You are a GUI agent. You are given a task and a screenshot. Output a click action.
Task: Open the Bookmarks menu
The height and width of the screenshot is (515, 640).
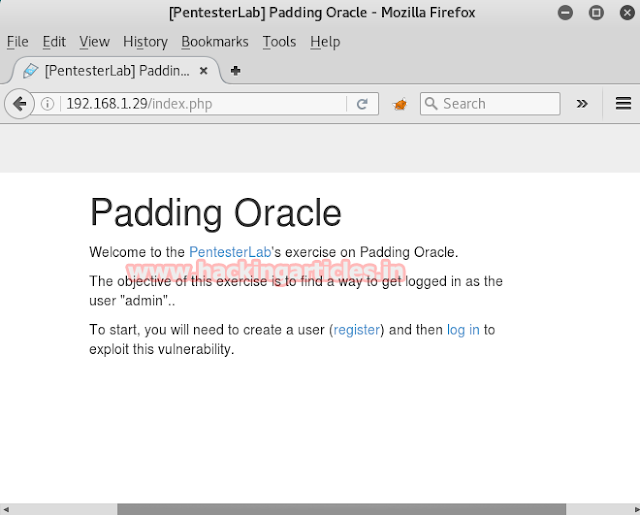215,42
